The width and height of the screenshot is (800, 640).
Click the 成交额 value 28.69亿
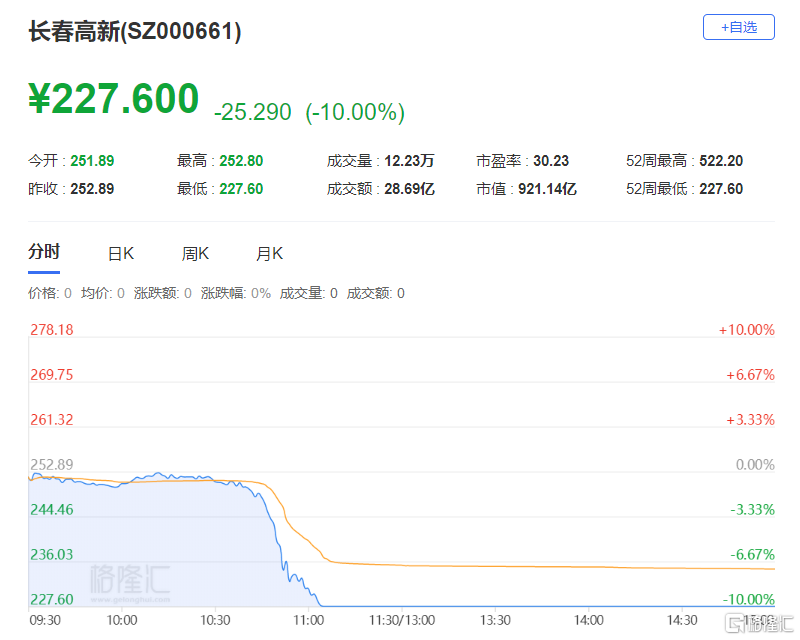pyautogui.click(x=409, y=189)
